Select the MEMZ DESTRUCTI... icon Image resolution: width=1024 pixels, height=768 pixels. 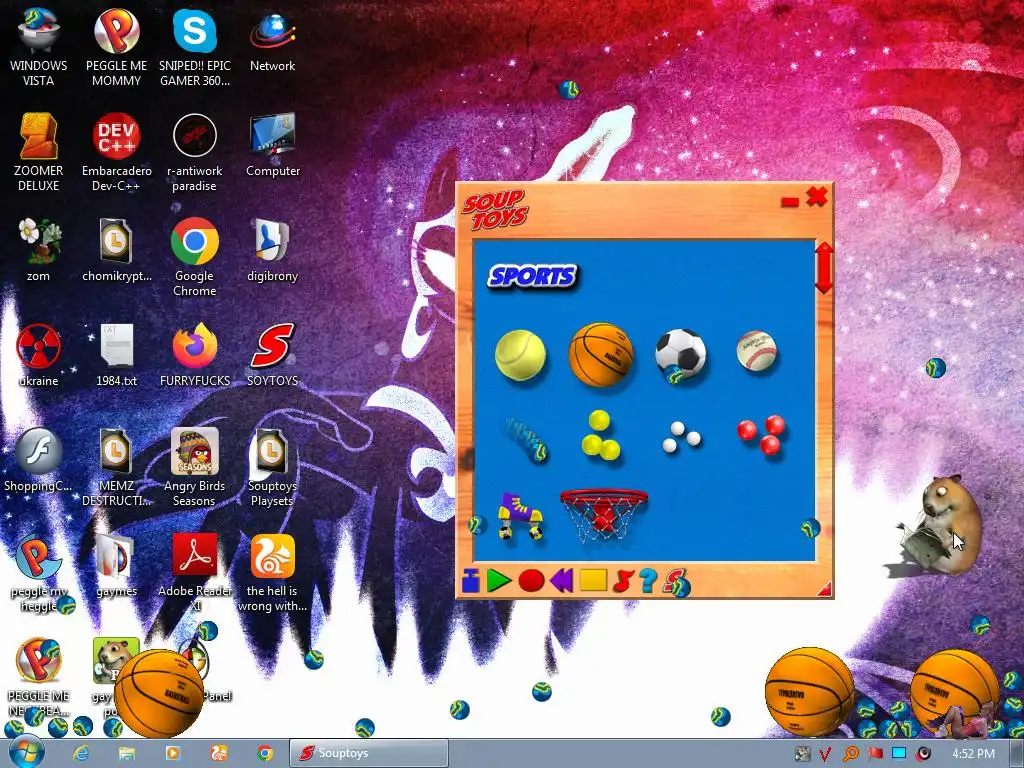coord(116,468)
